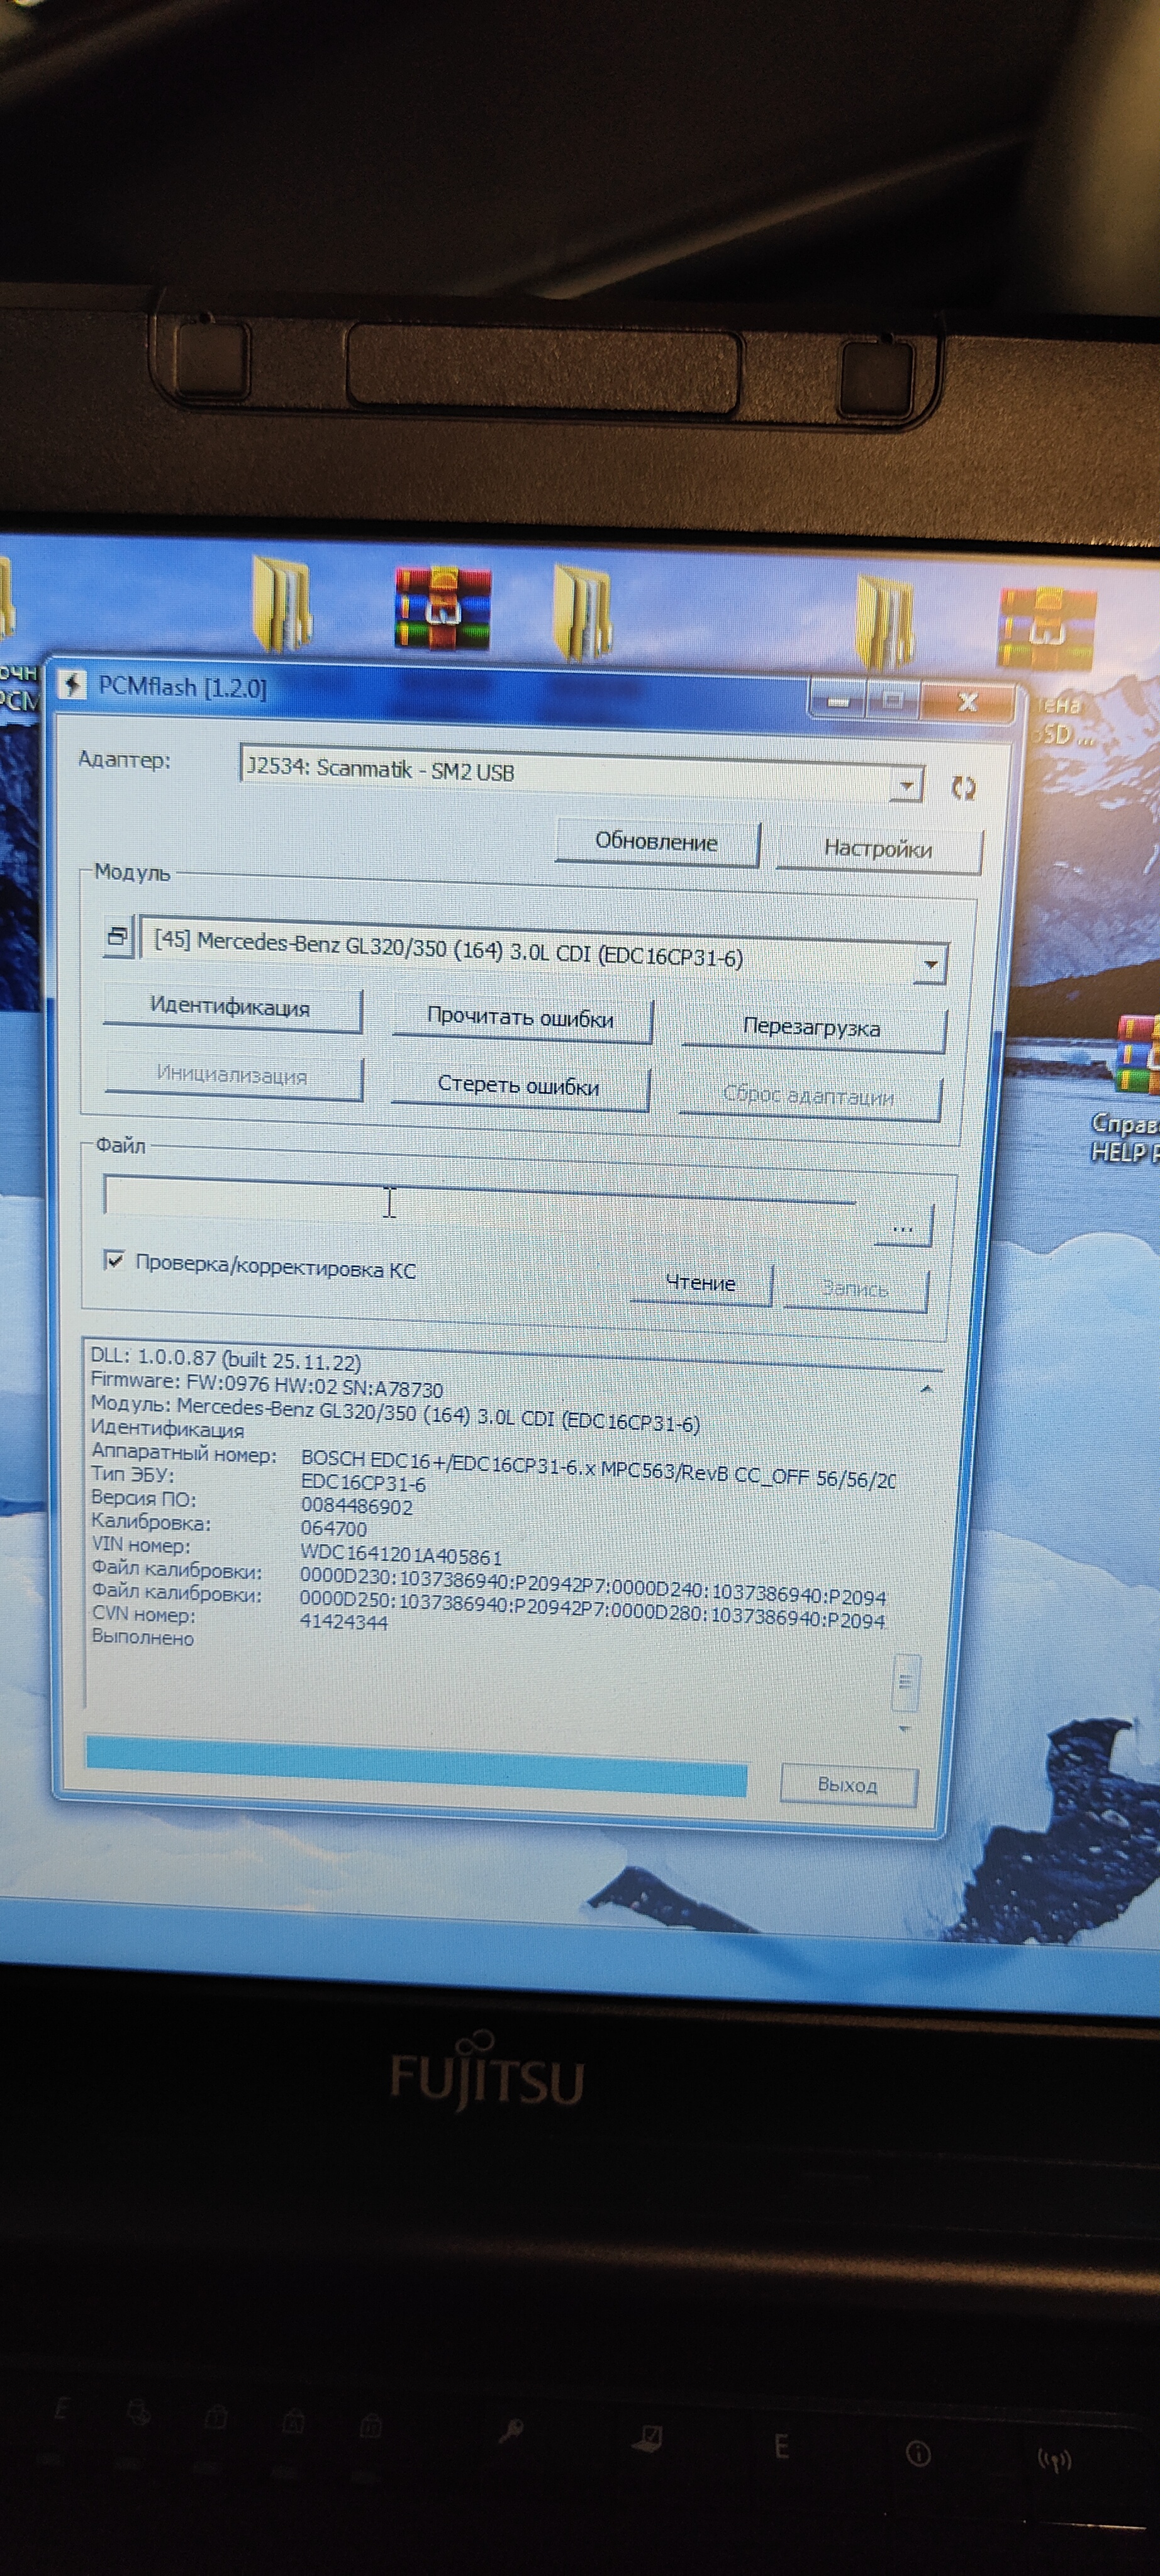This screenshot has width=1160, height=2576.
Task: Click the refresh adapter list icon
Action: point(962,788)
